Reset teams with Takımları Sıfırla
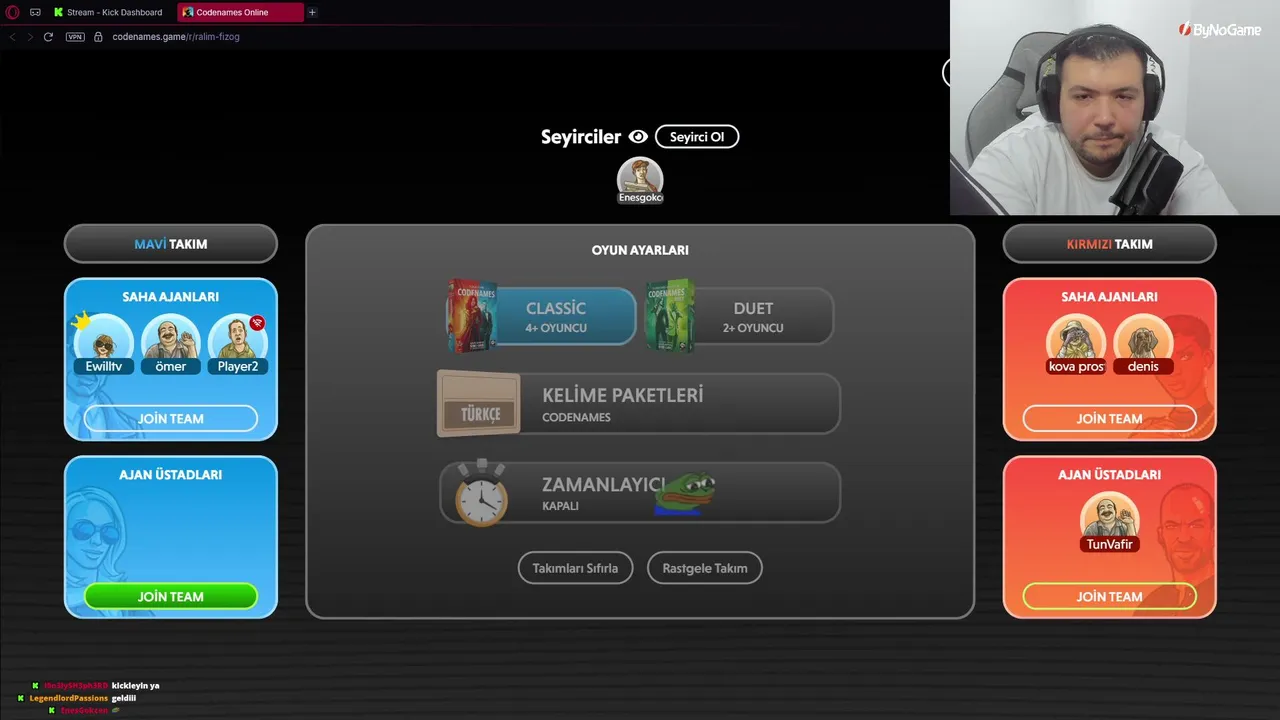 pyautogui.click(x=575, y=568)
